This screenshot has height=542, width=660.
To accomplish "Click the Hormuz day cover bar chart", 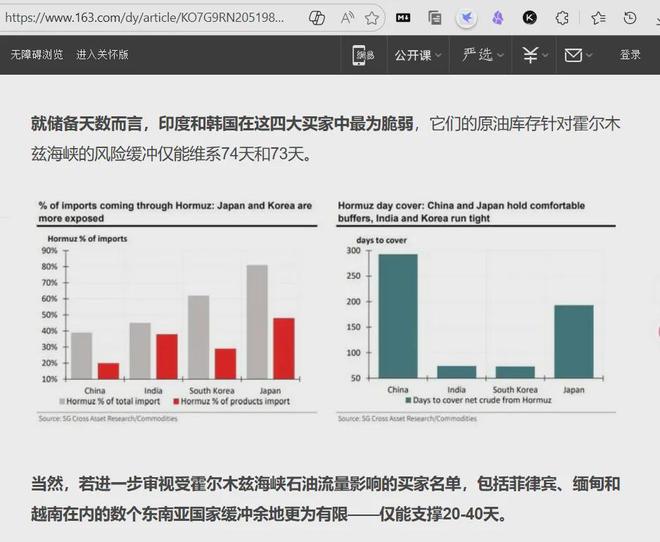I will [476, 311].
